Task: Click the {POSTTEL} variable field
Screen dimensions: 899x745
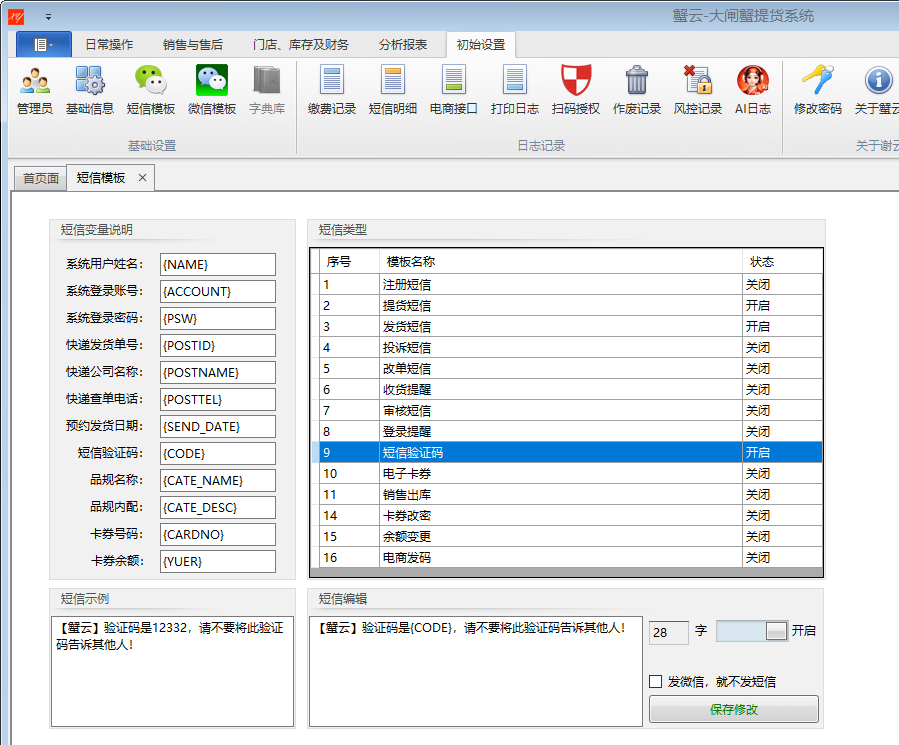Action: tap(218, 399)
